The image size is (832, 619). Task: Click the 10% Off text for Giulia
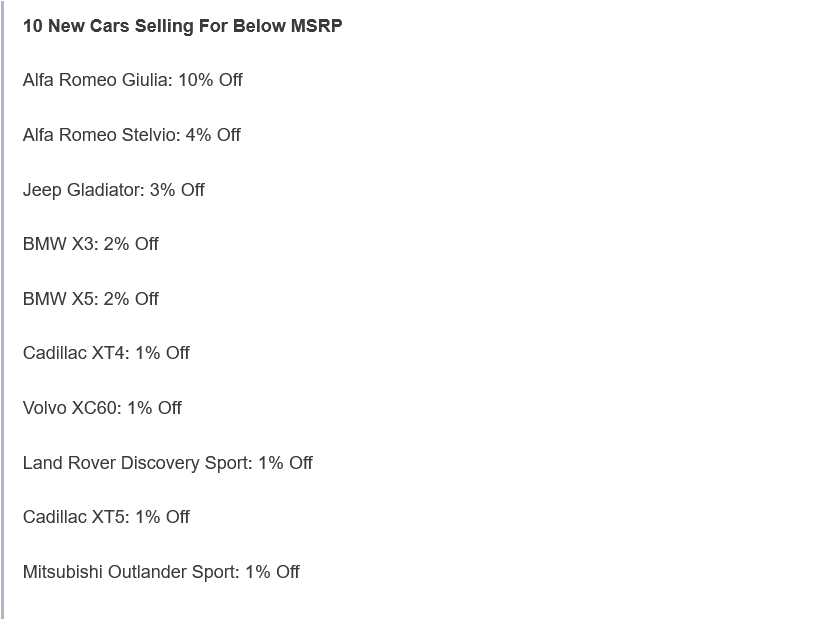211,80
